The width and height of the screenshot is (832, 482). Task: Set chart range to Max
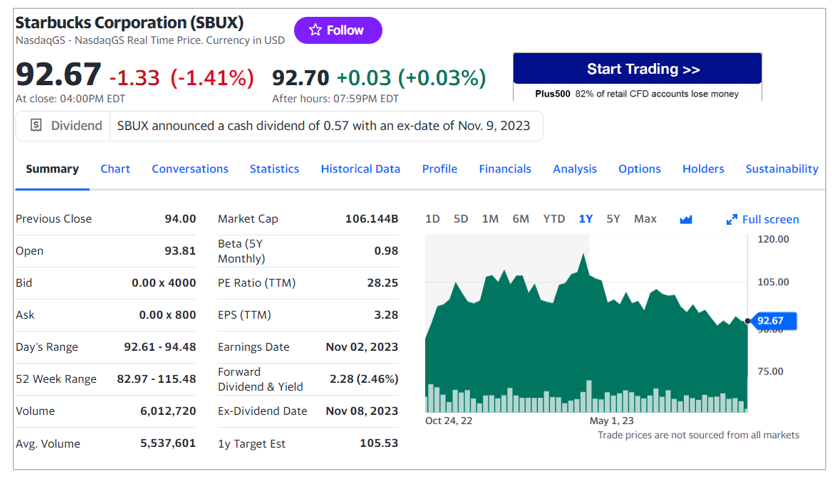[645, 219]
